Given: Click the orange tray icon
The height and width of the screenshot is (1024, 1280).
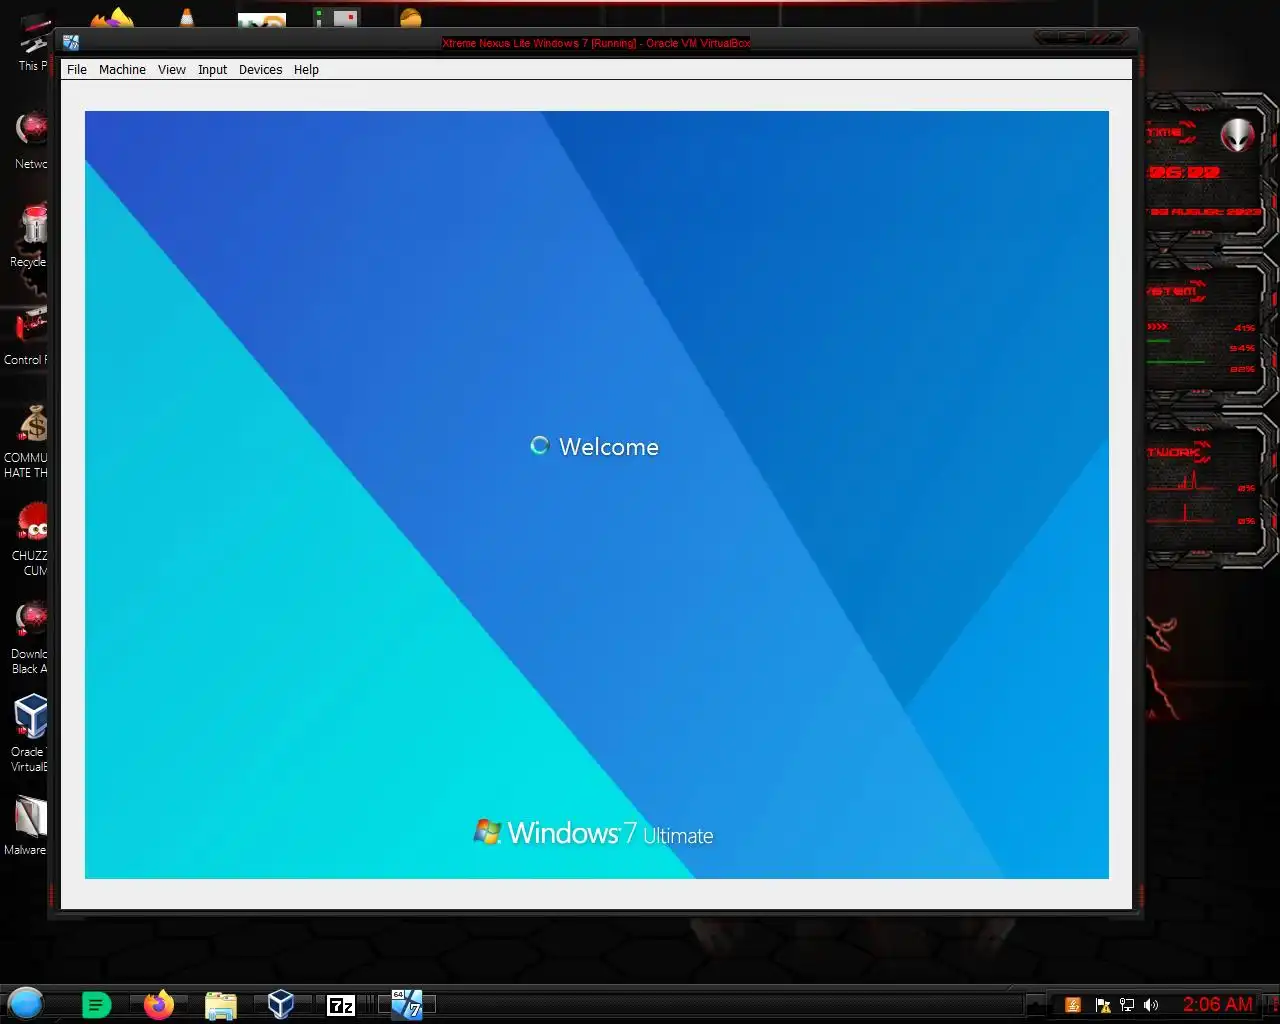Looking at the screenshot, I should 1073,1005.
